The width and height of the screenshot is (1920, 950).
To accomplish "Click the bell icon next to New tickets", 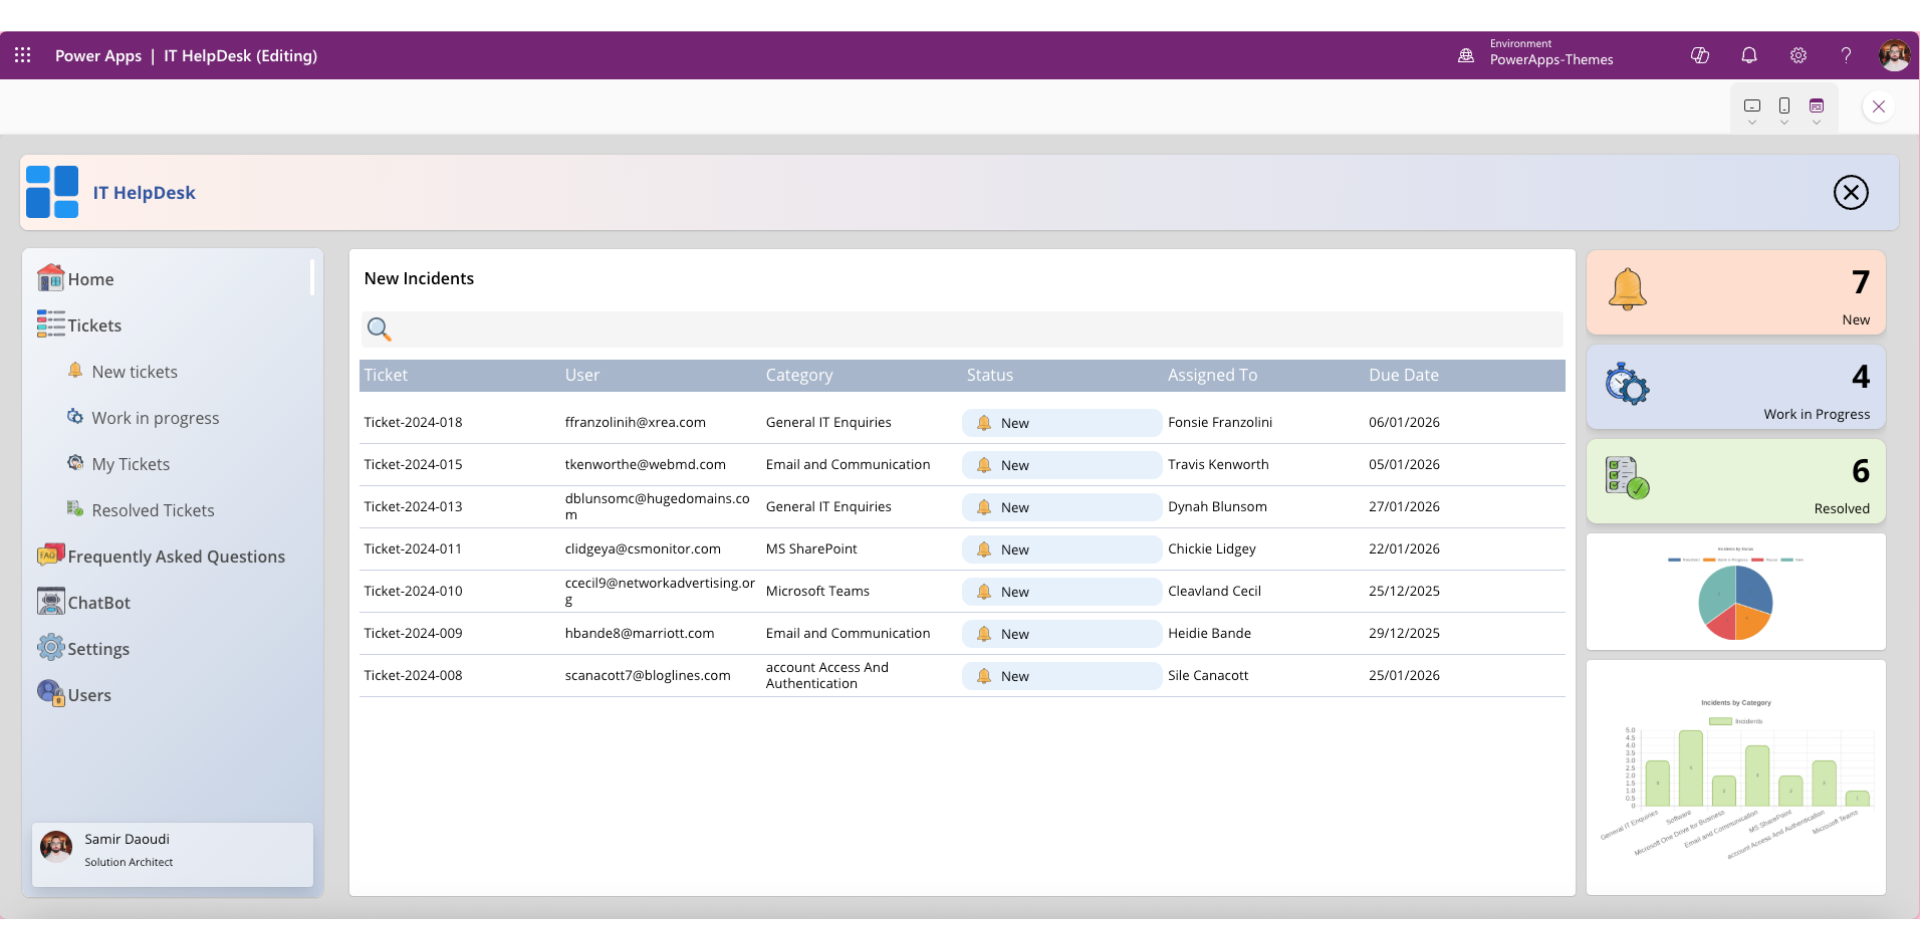I will click(x=76, y=369).
